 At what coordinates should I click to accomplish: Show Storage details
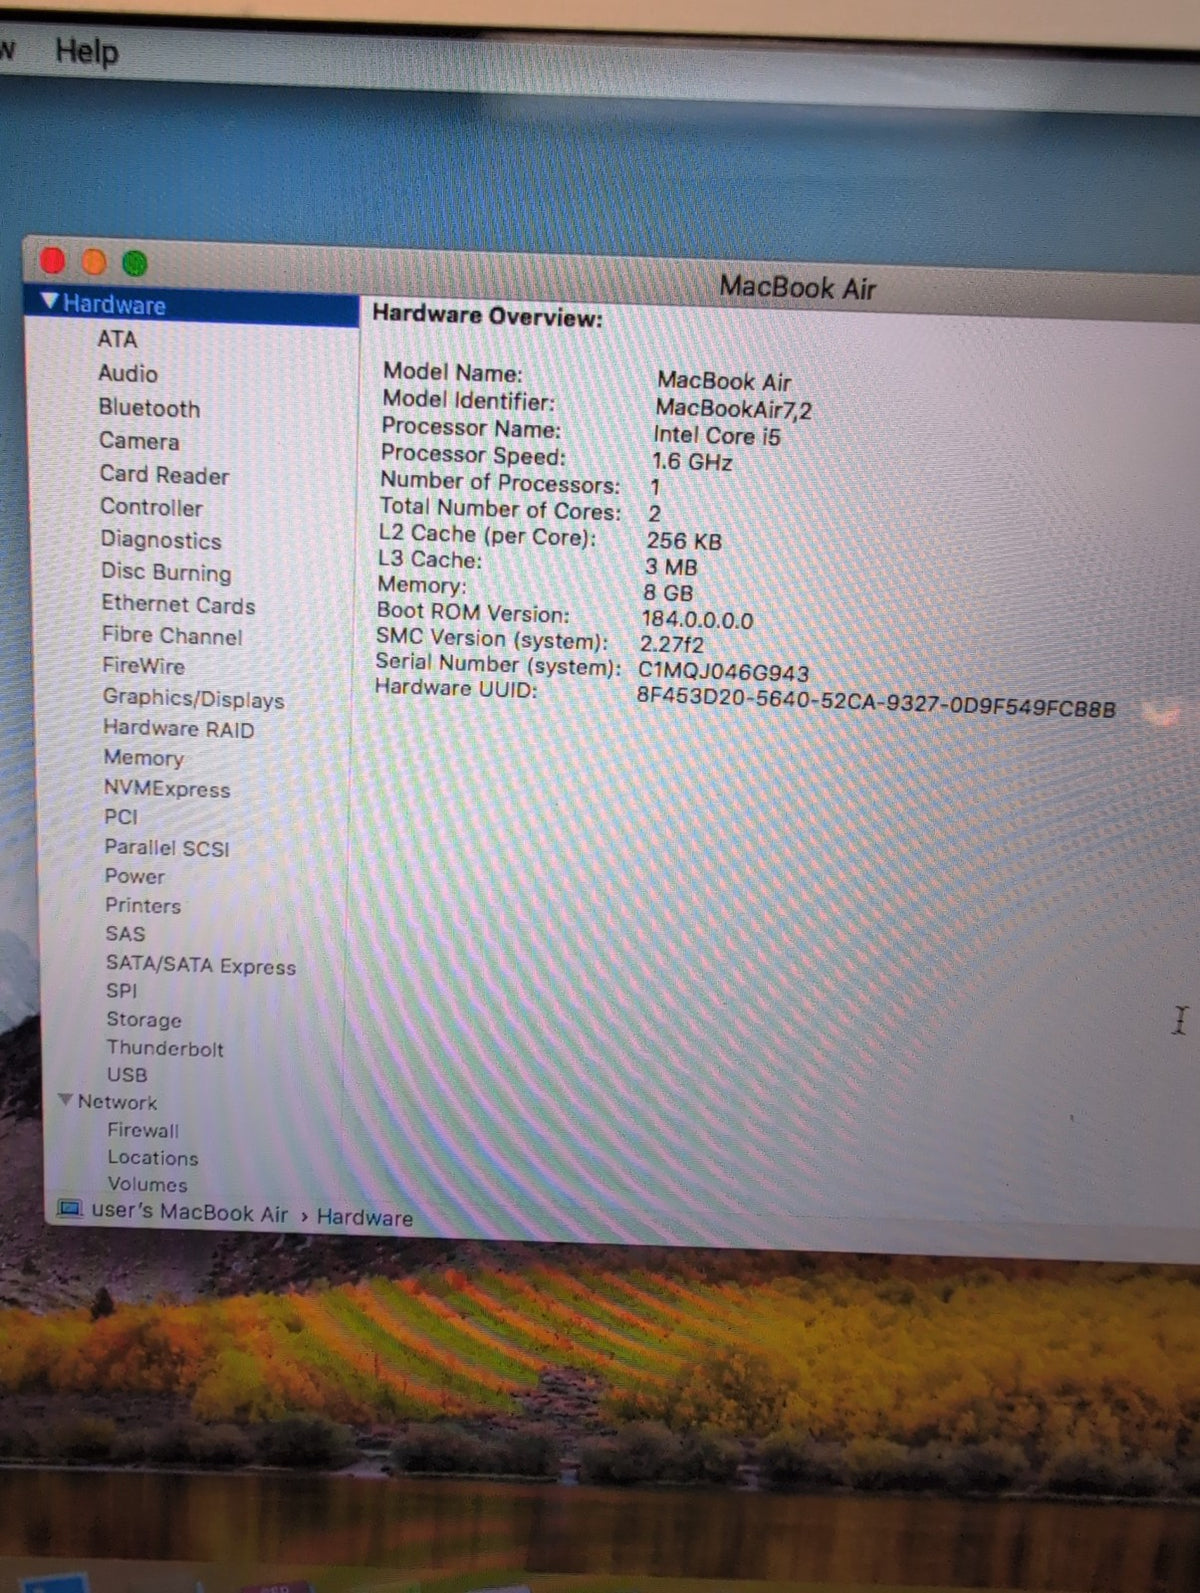pos(144,1020)
